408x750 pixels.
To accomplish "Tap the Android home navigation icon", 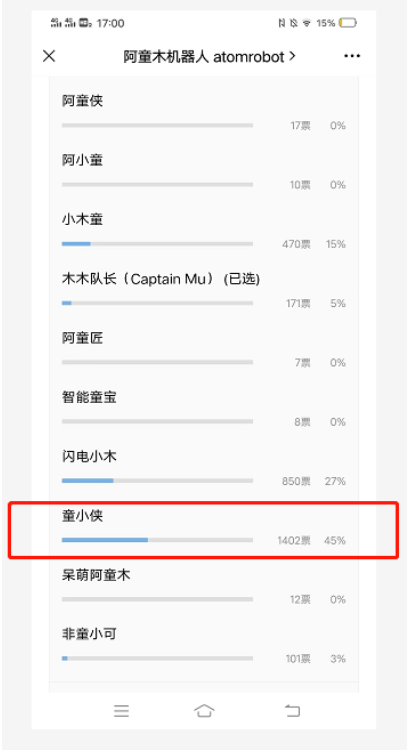I will [204, 710].
